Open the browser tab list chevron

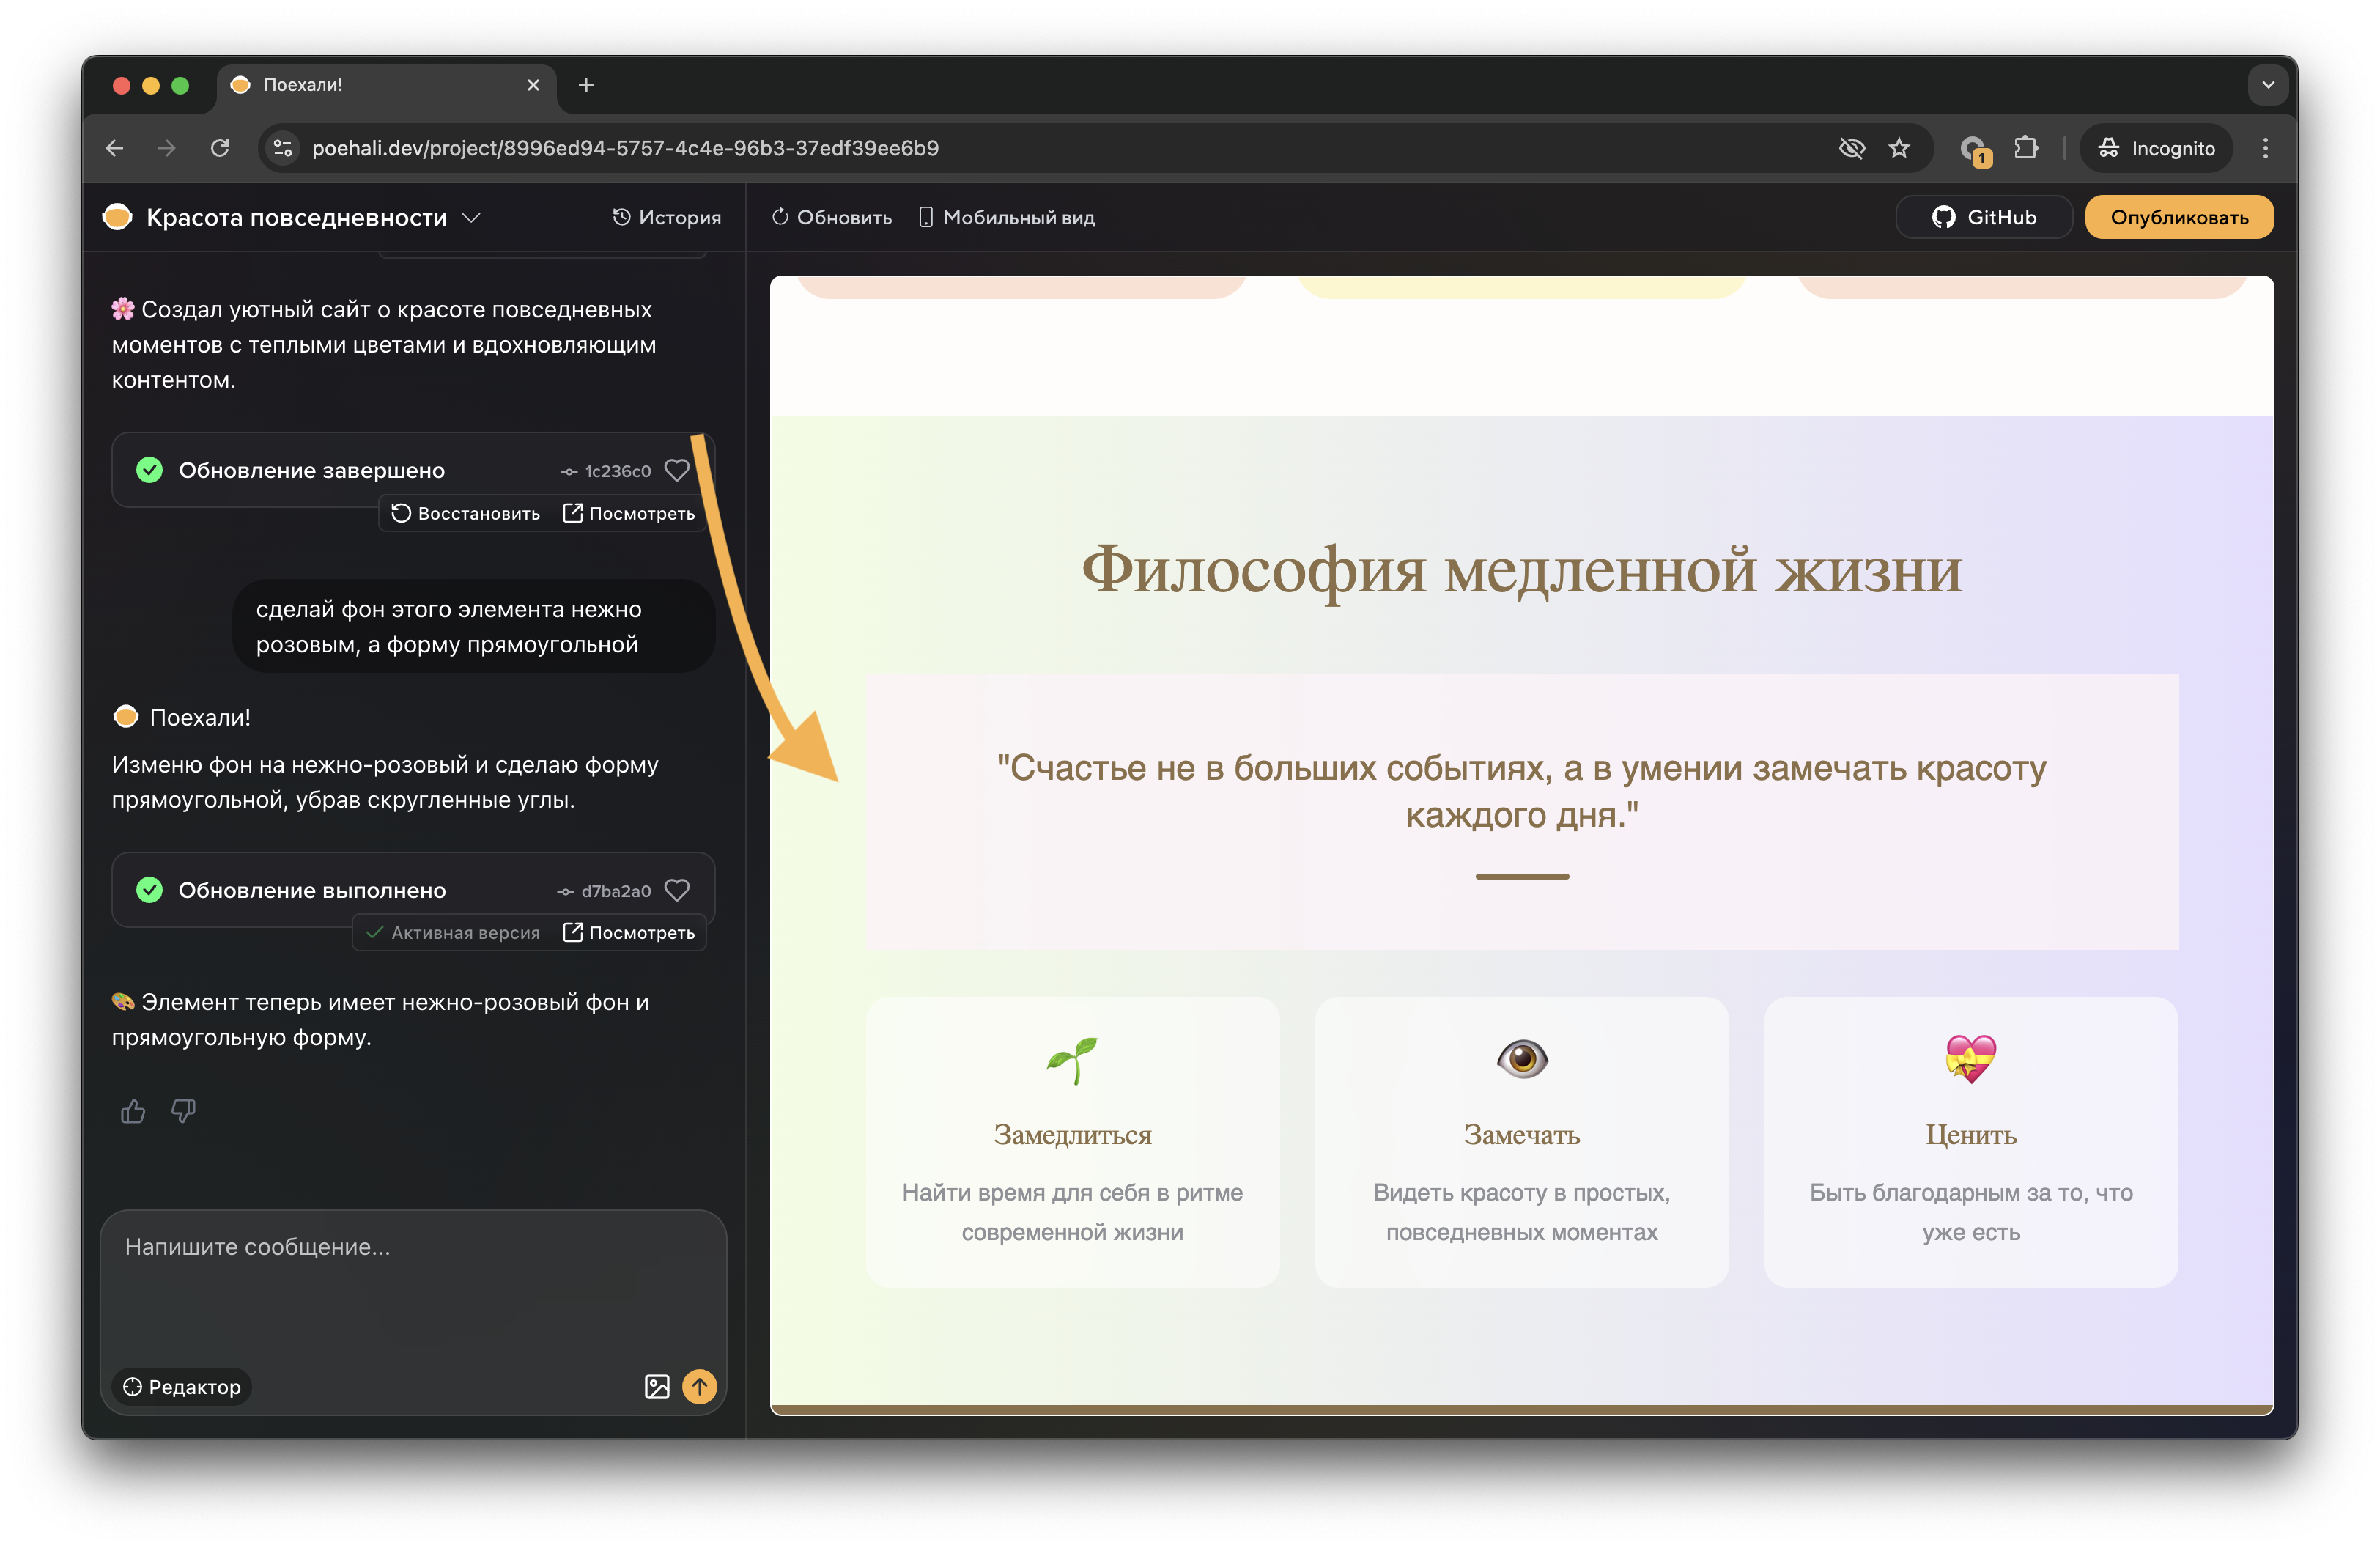click(x=2268, y=85)
